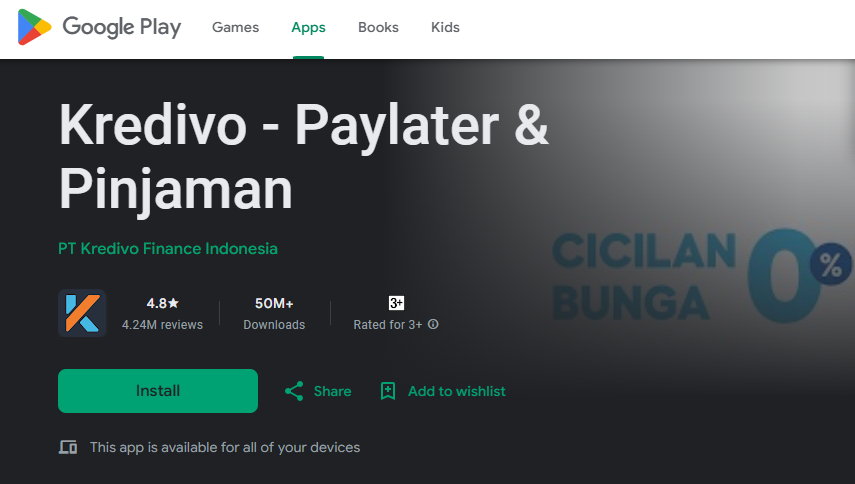Add to wishlist text link
The image size is (855, 484).
pyautogui.click(x=457, y=391)
